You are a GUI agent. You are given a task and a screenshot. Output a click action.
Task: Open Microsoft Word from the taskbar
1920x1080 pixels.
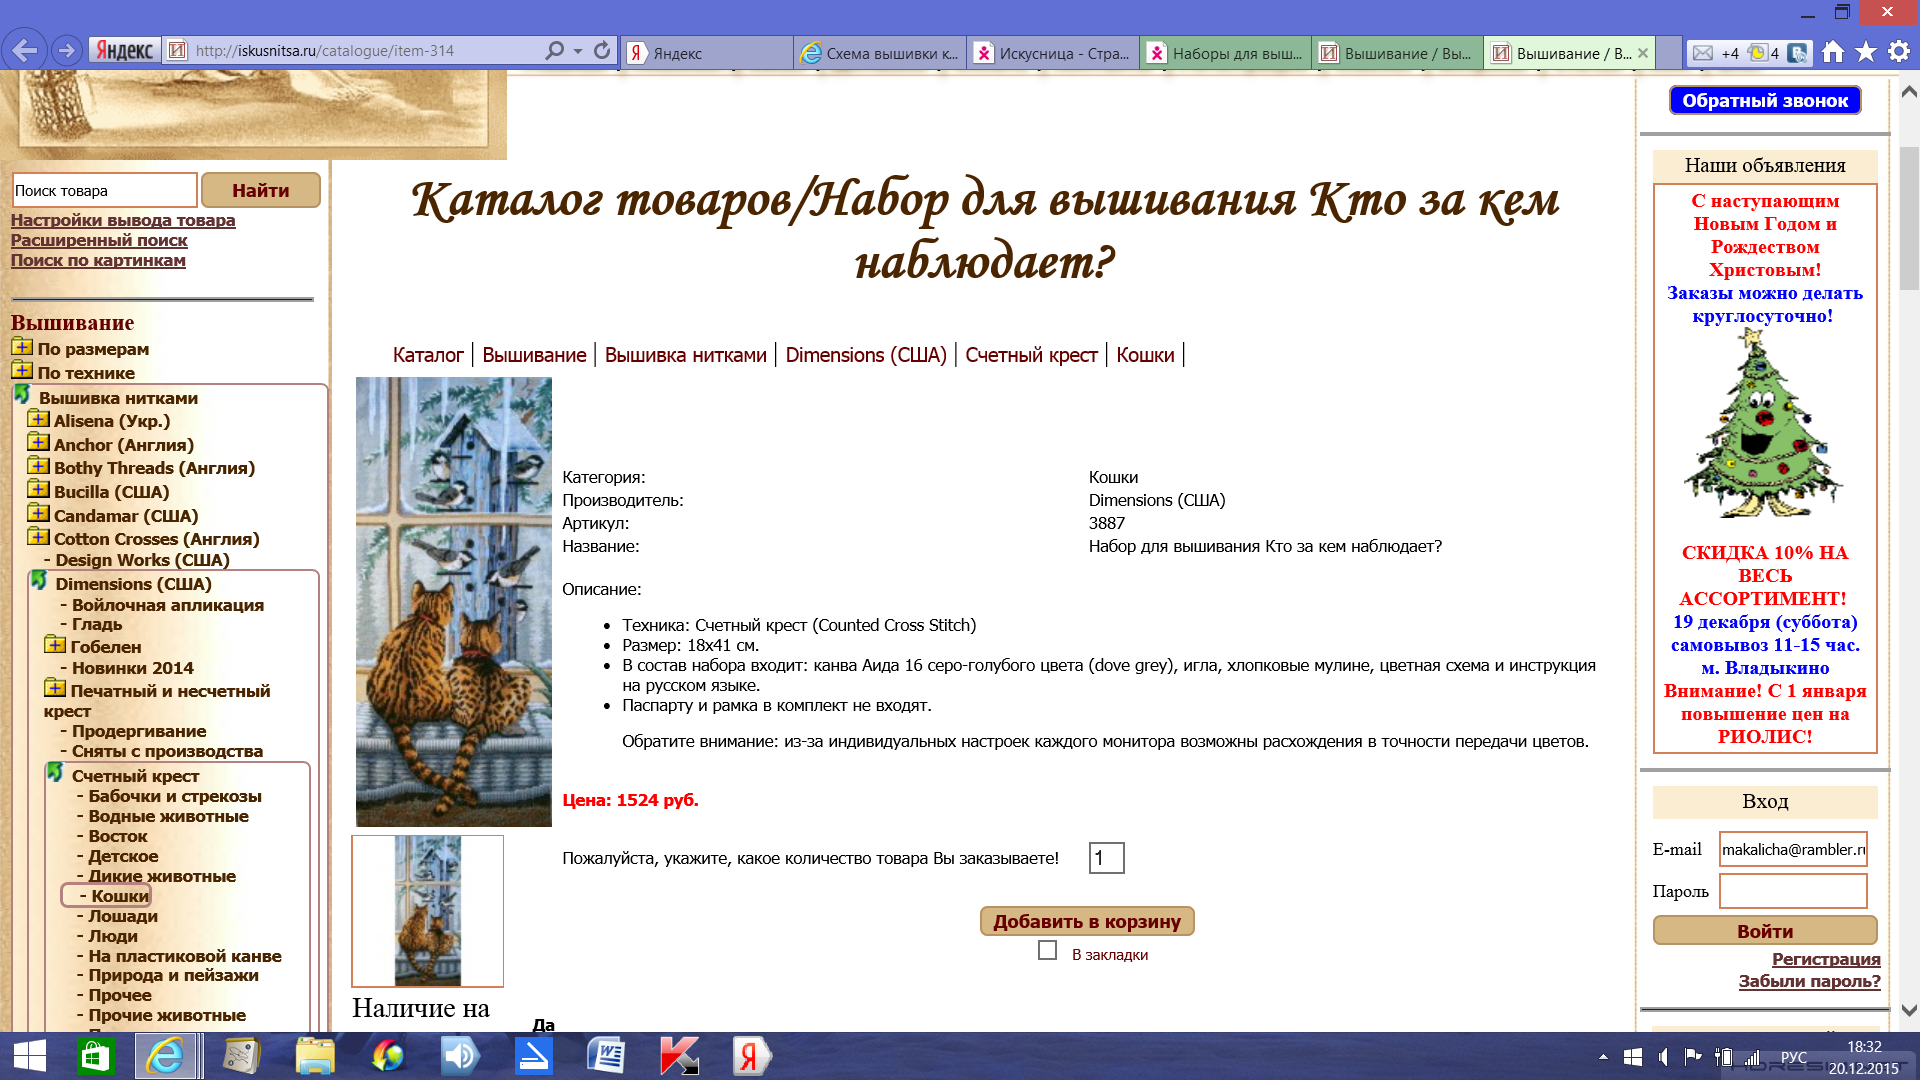coord(606,1056)
